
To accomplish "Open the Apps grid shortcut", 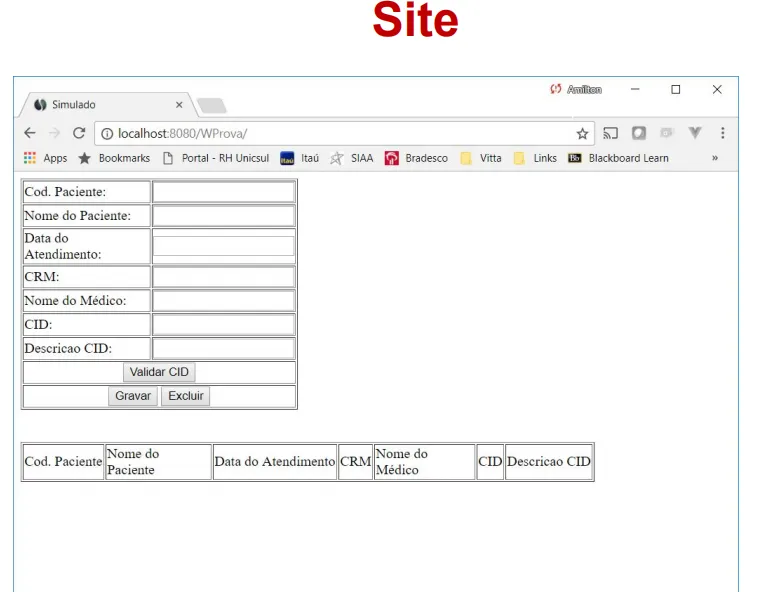I will (45, 158).
